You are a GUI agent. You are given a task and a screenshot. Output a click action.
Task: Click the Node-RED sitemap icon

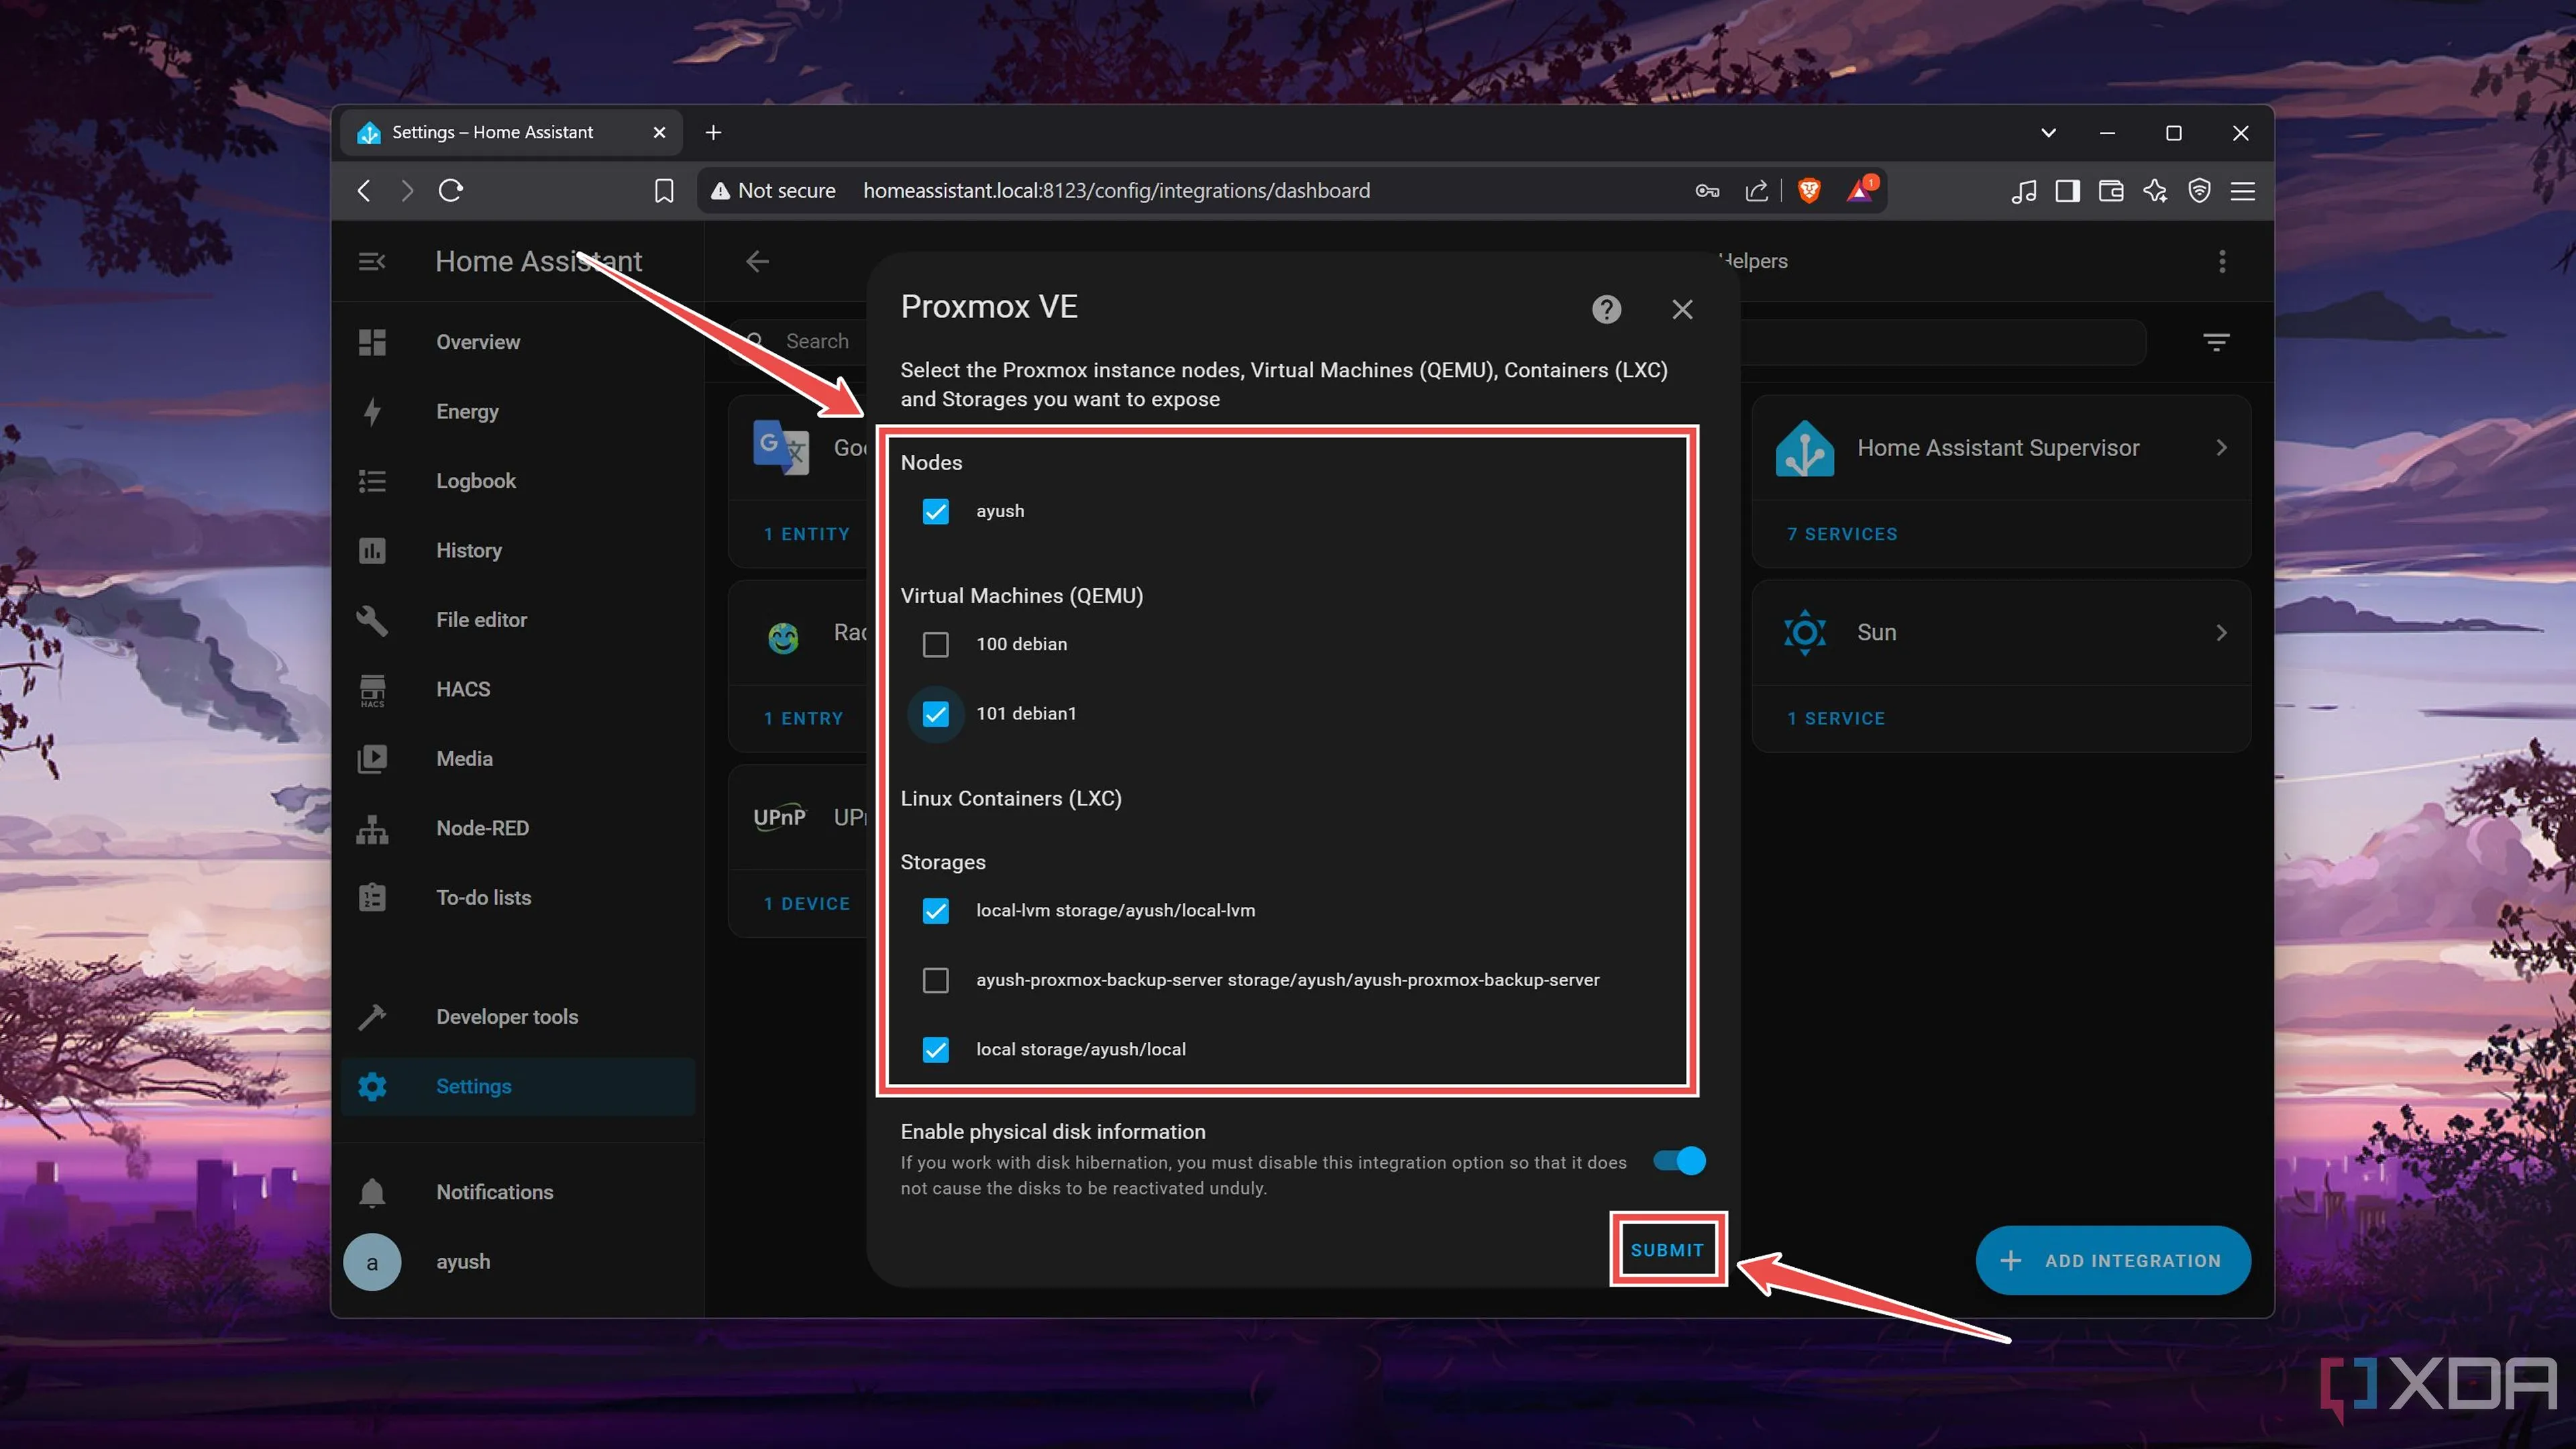click(372, 829)
